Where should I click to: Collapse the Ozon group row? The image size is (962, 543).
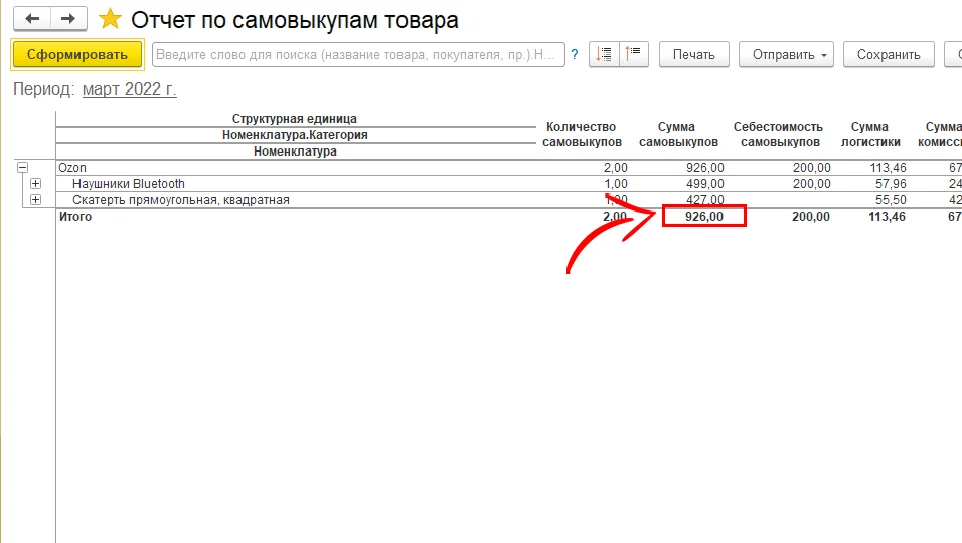pos(21,168)
